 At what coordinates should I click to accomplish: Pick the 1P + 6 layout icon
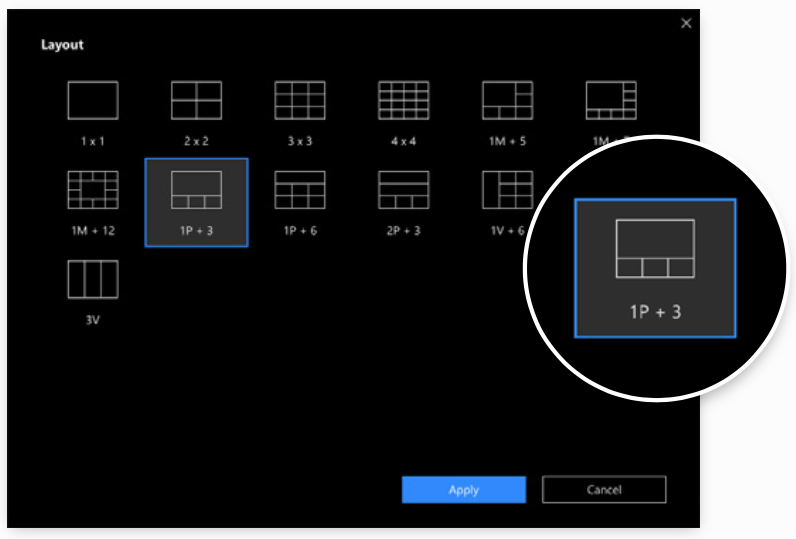[300, 190]
